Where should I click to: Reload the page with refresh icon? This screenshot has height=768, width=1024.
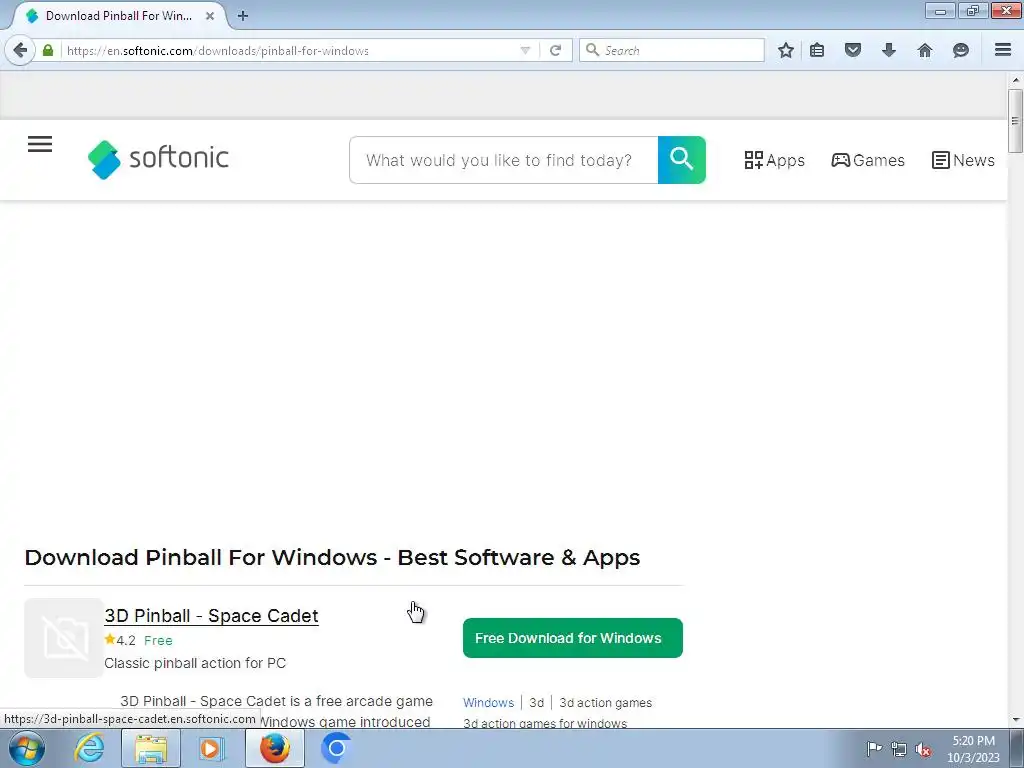coord(556,50)
